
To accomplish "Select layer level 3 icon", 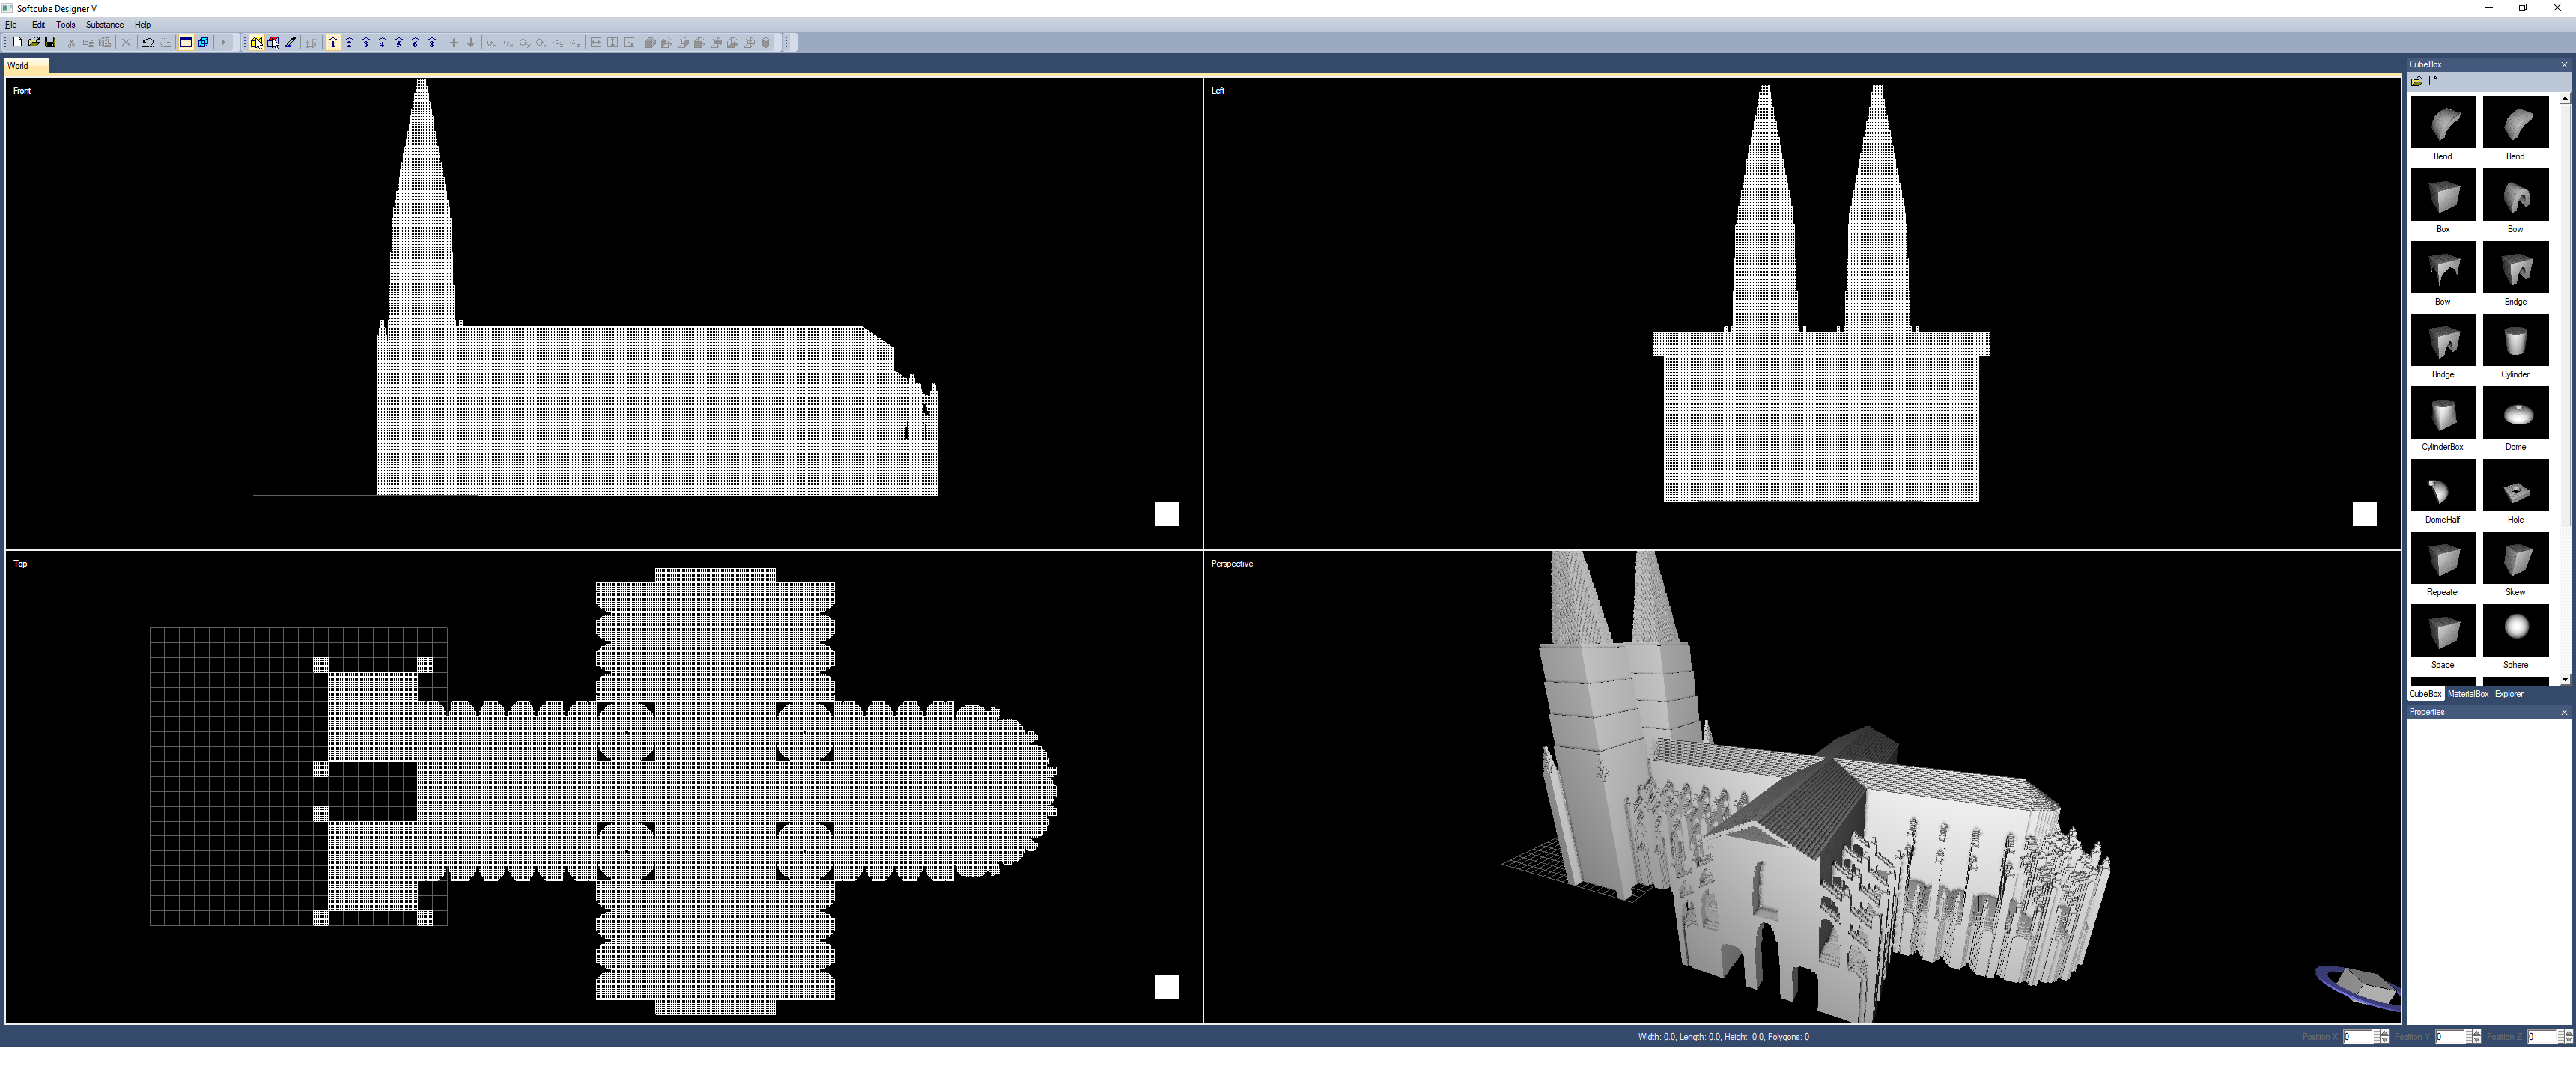I will [x=366, y=42].
